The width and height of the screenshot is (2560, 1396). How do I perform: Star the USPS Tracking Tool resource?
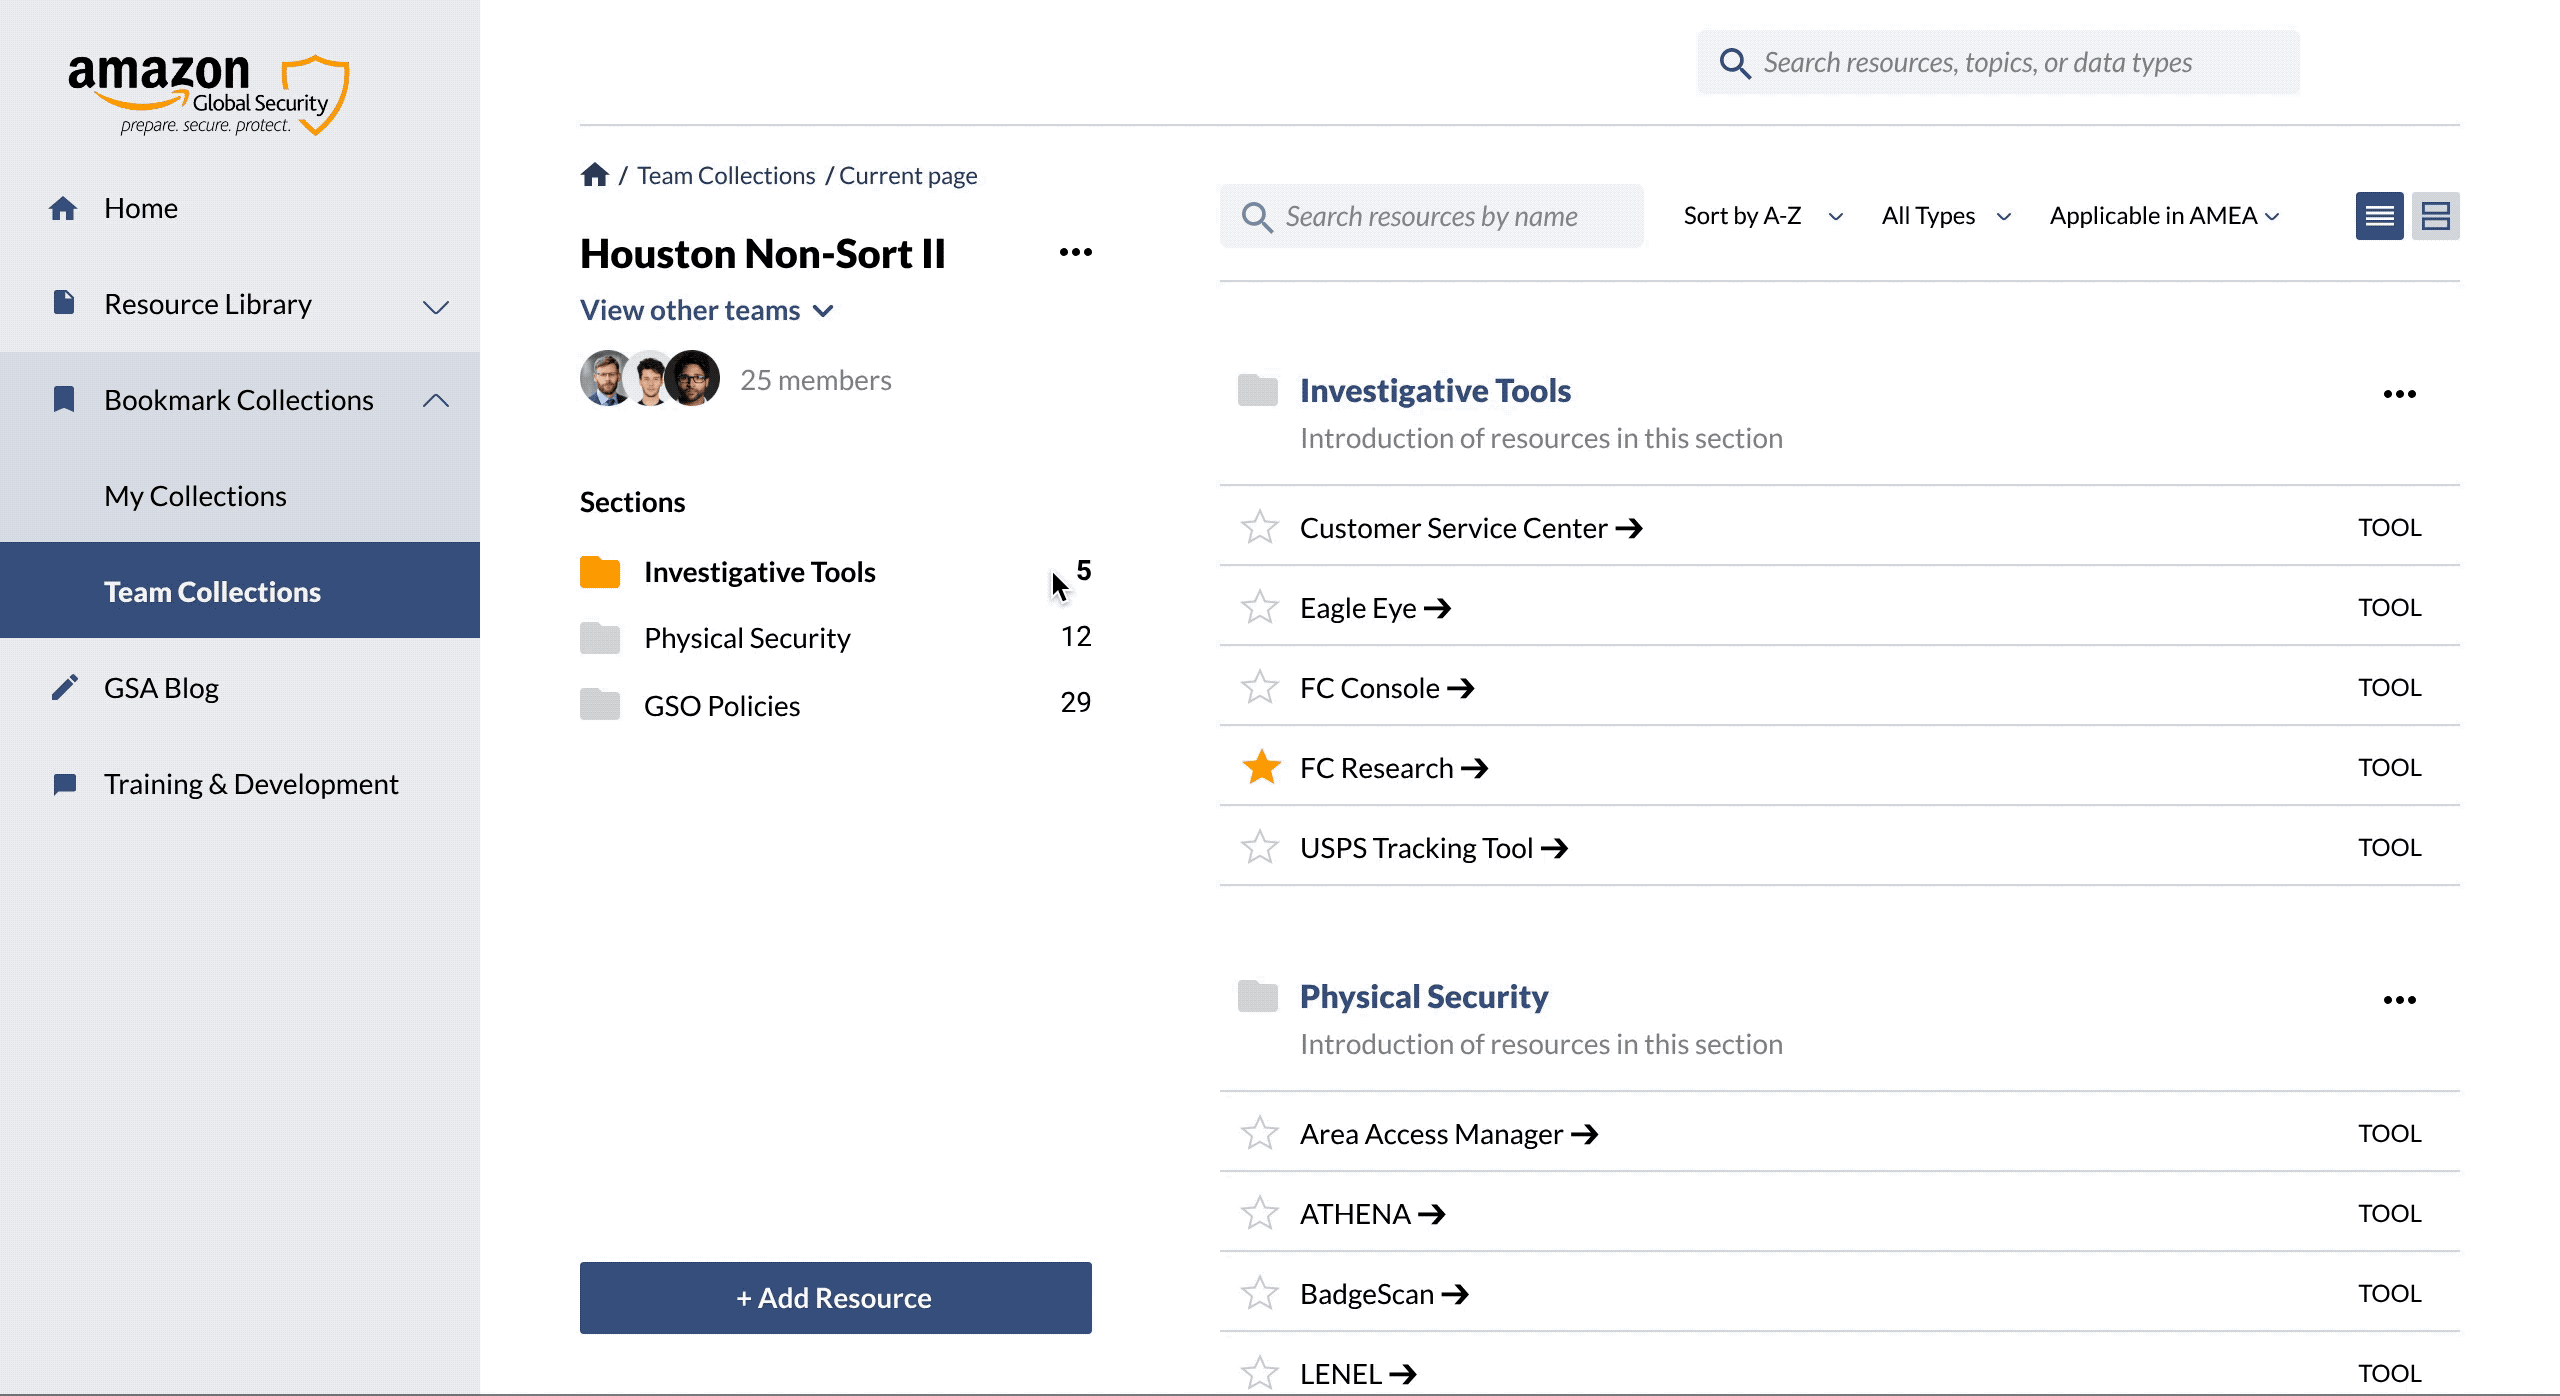[x=1260, y=847]
